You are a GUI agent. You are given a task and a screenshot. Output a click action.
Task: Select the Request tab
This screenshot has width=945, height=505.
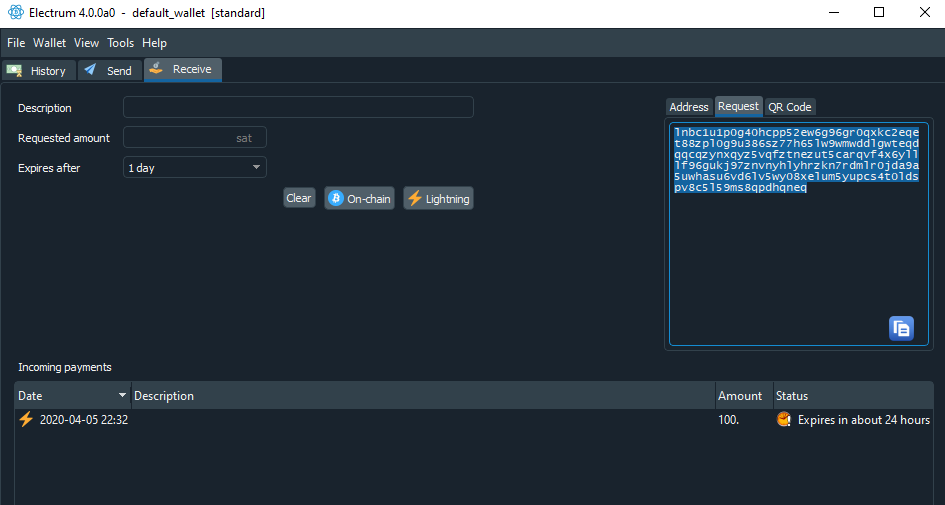point(738,106)
